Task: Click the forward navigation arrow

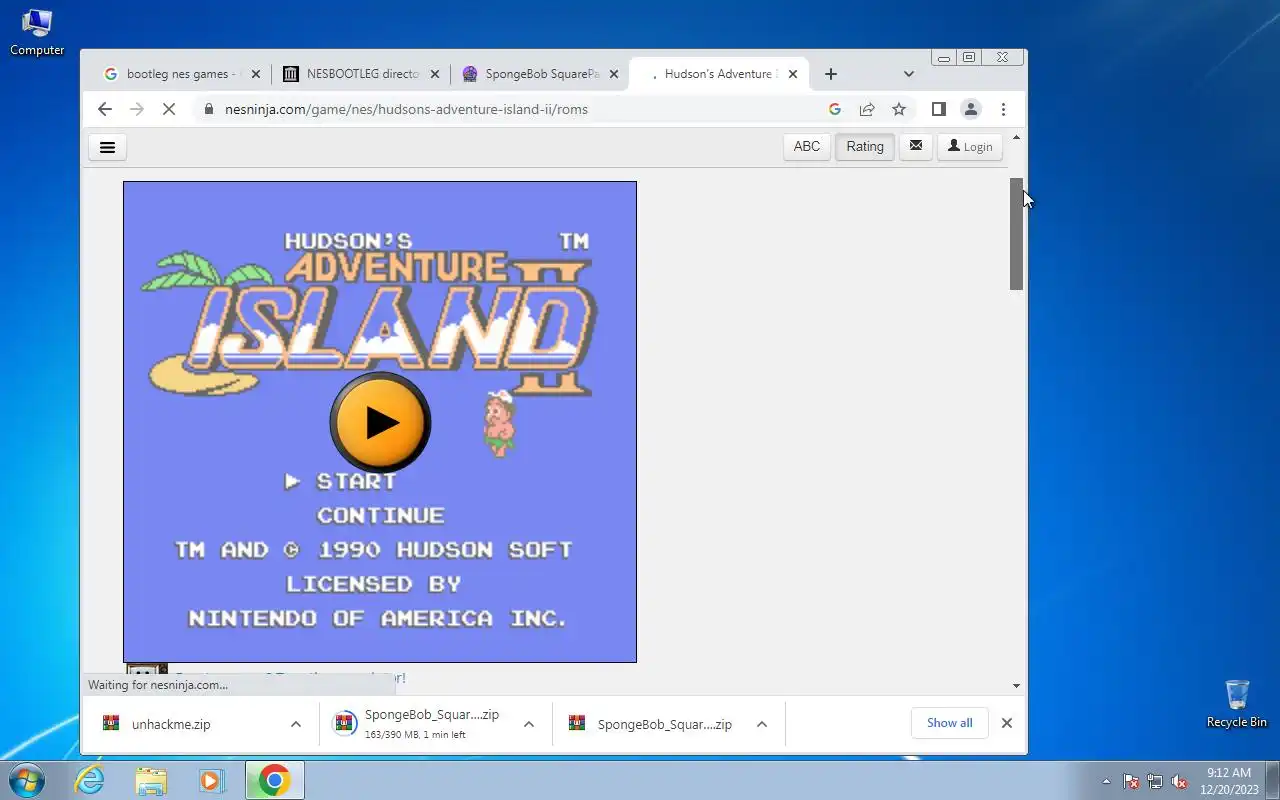Action: [137, 109]
